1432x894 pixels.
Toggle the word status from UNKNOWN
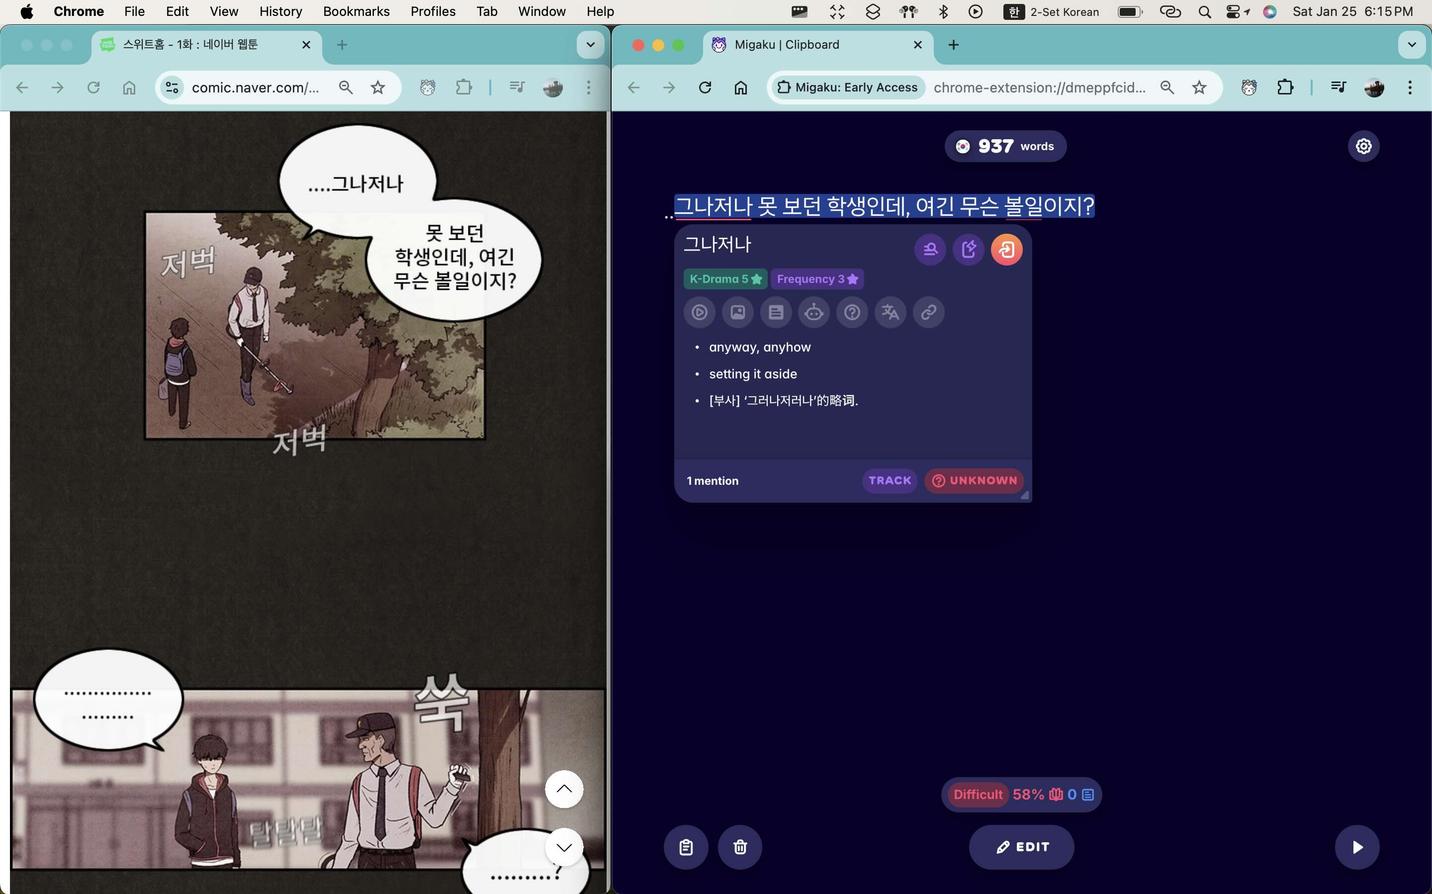tap(973, 480)
